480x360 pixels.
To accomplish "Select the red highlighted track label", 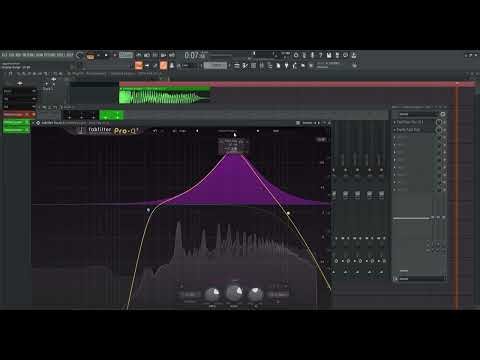I will pyautogui.click(x=19, y=114).
